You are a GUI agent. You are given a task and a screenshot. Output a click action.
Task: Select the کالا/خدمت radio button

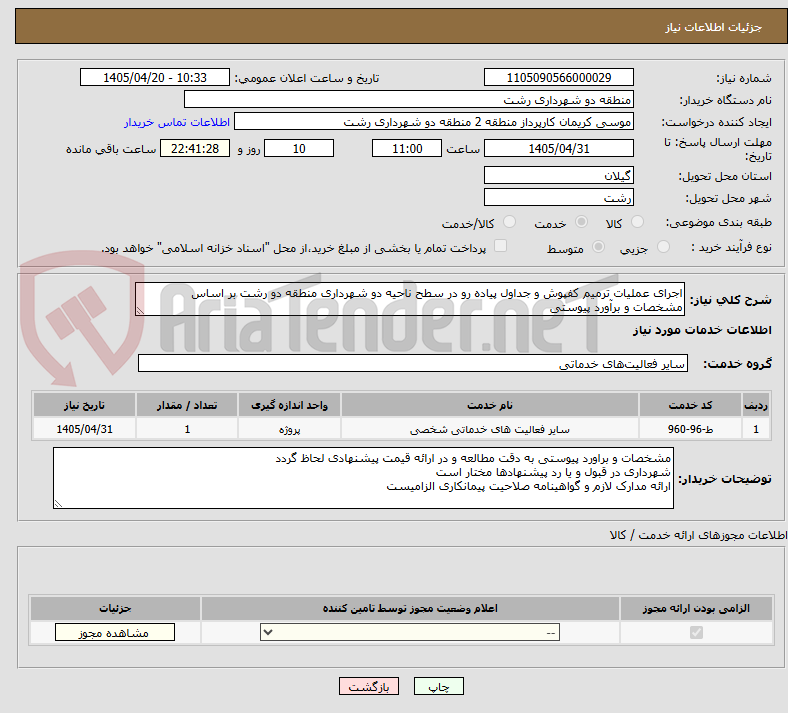pyautogui.click(x=510, y=222)
